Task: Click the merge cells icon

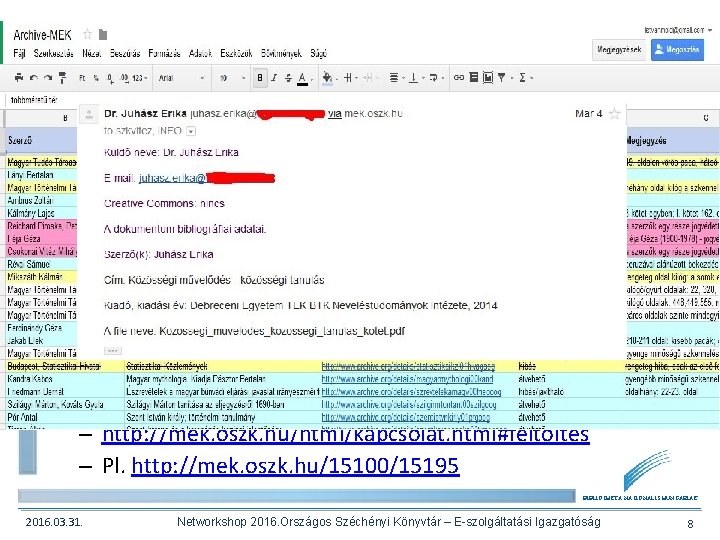Action: (367, 78)
